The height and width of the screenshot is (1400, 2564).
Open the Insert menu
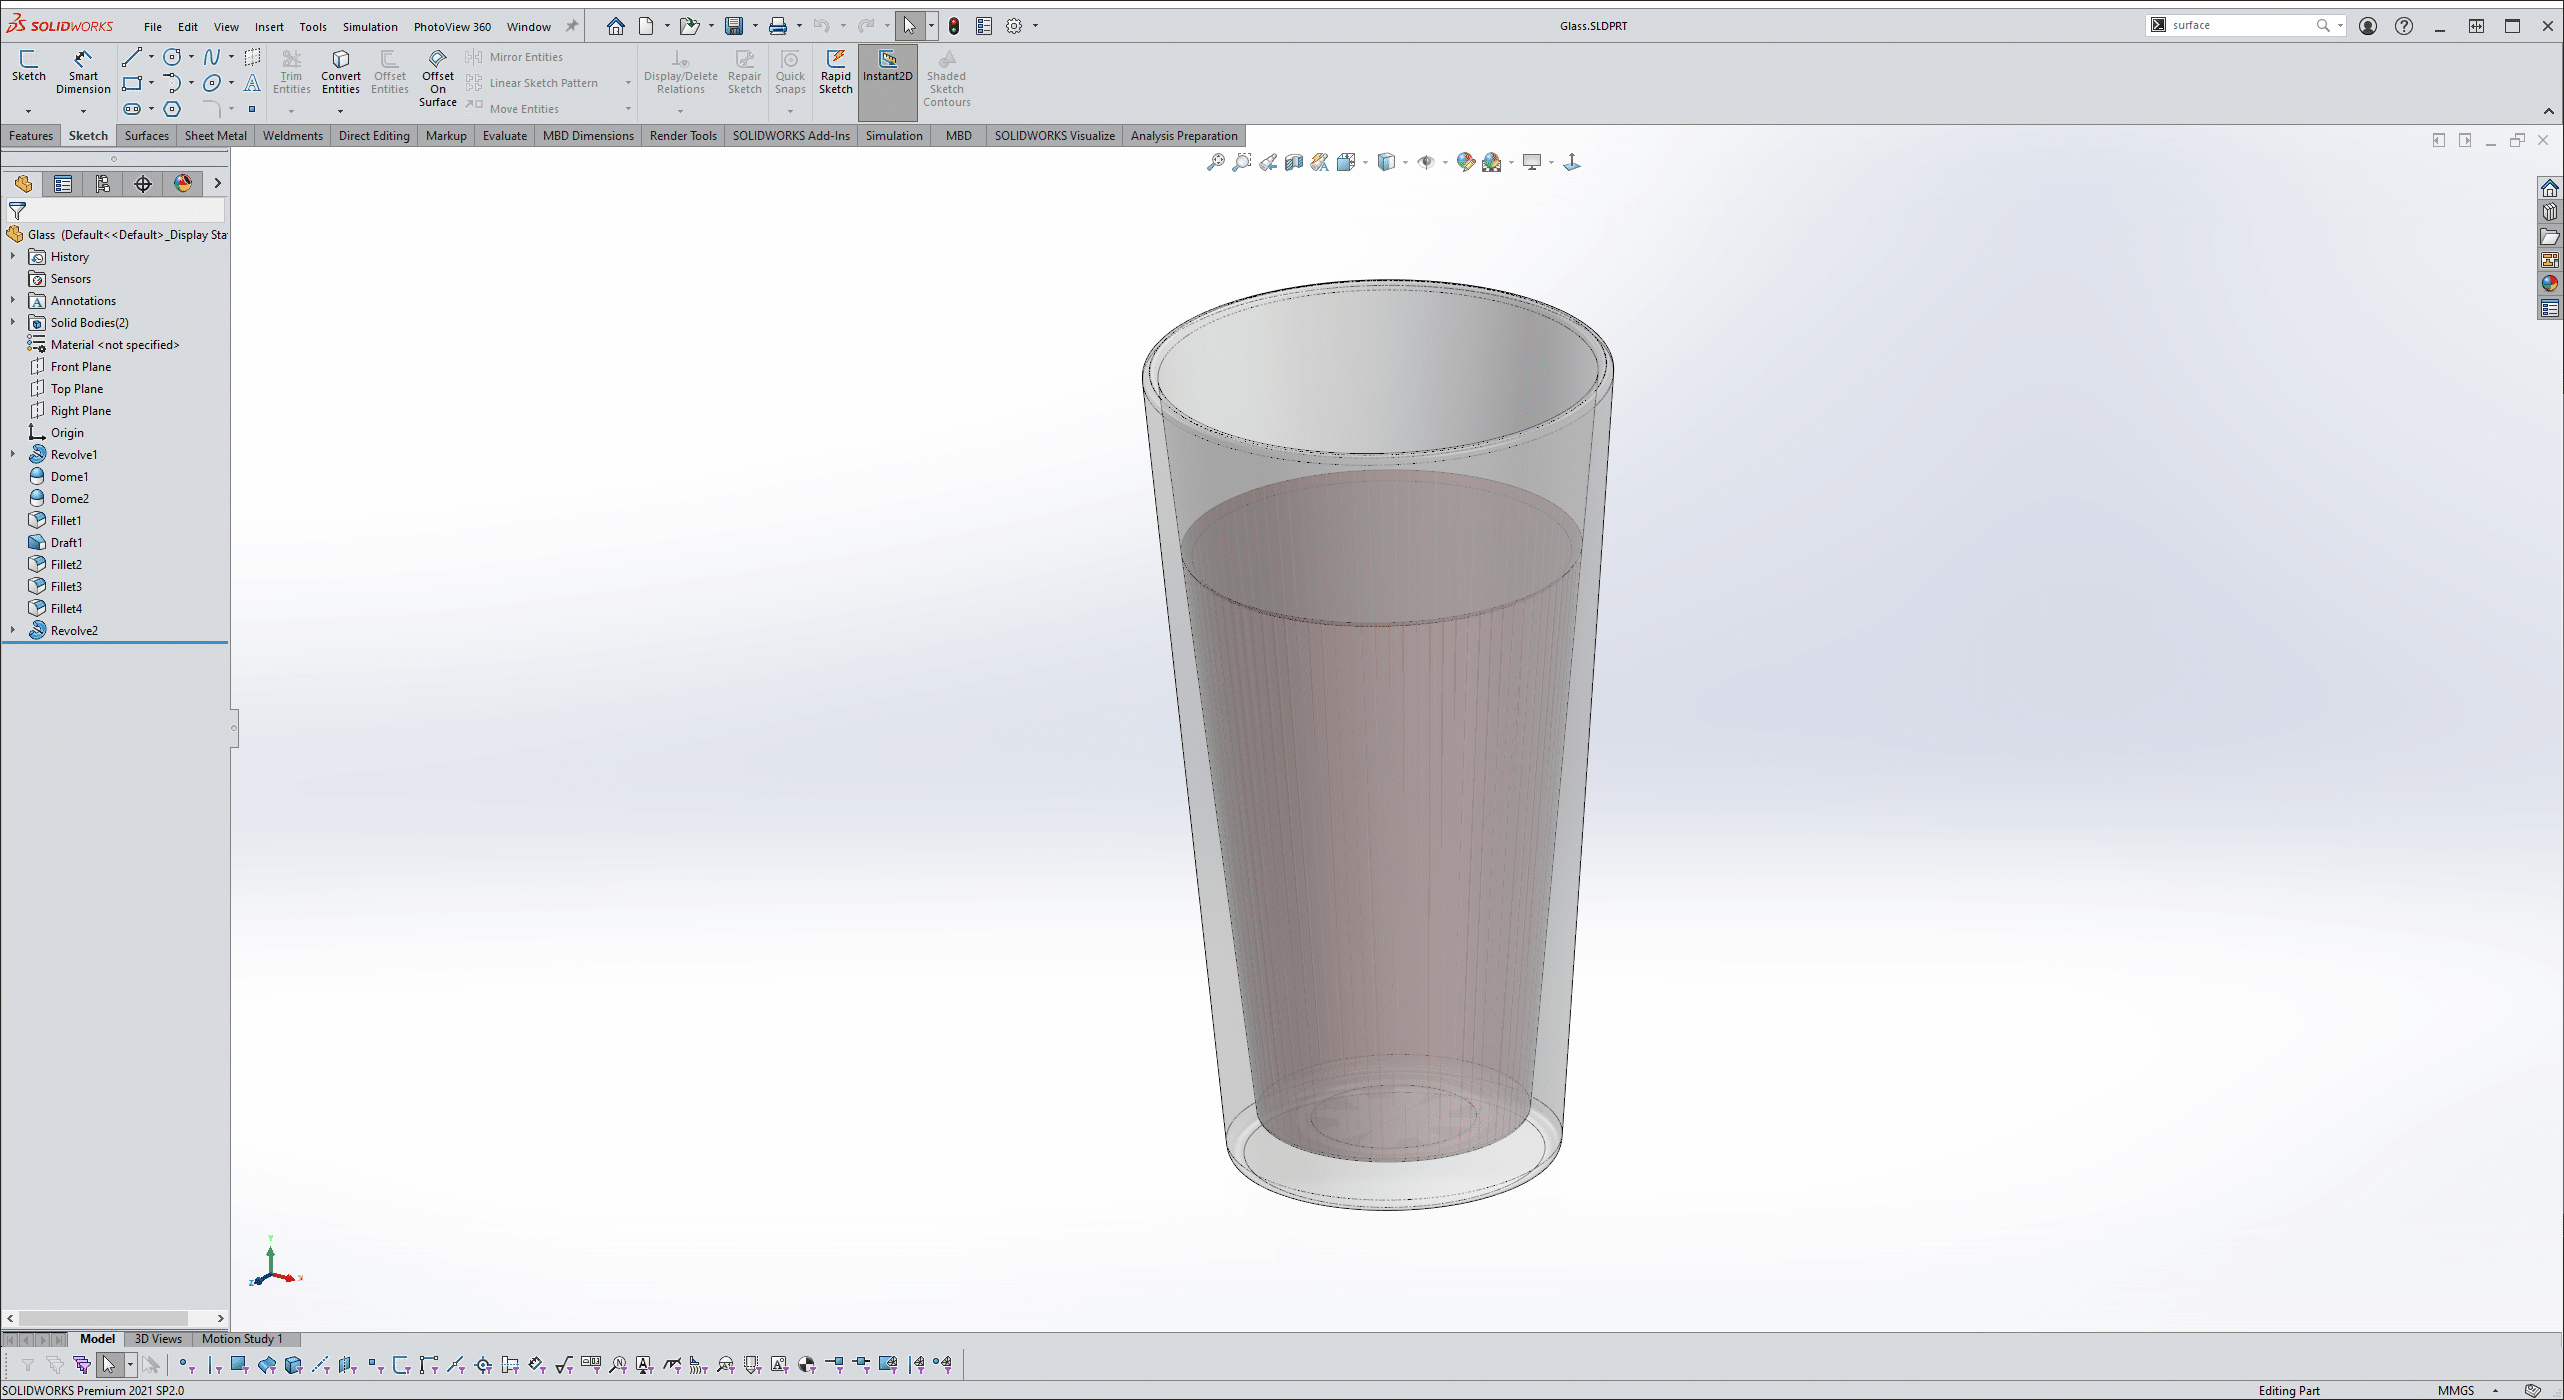[269, 27]
